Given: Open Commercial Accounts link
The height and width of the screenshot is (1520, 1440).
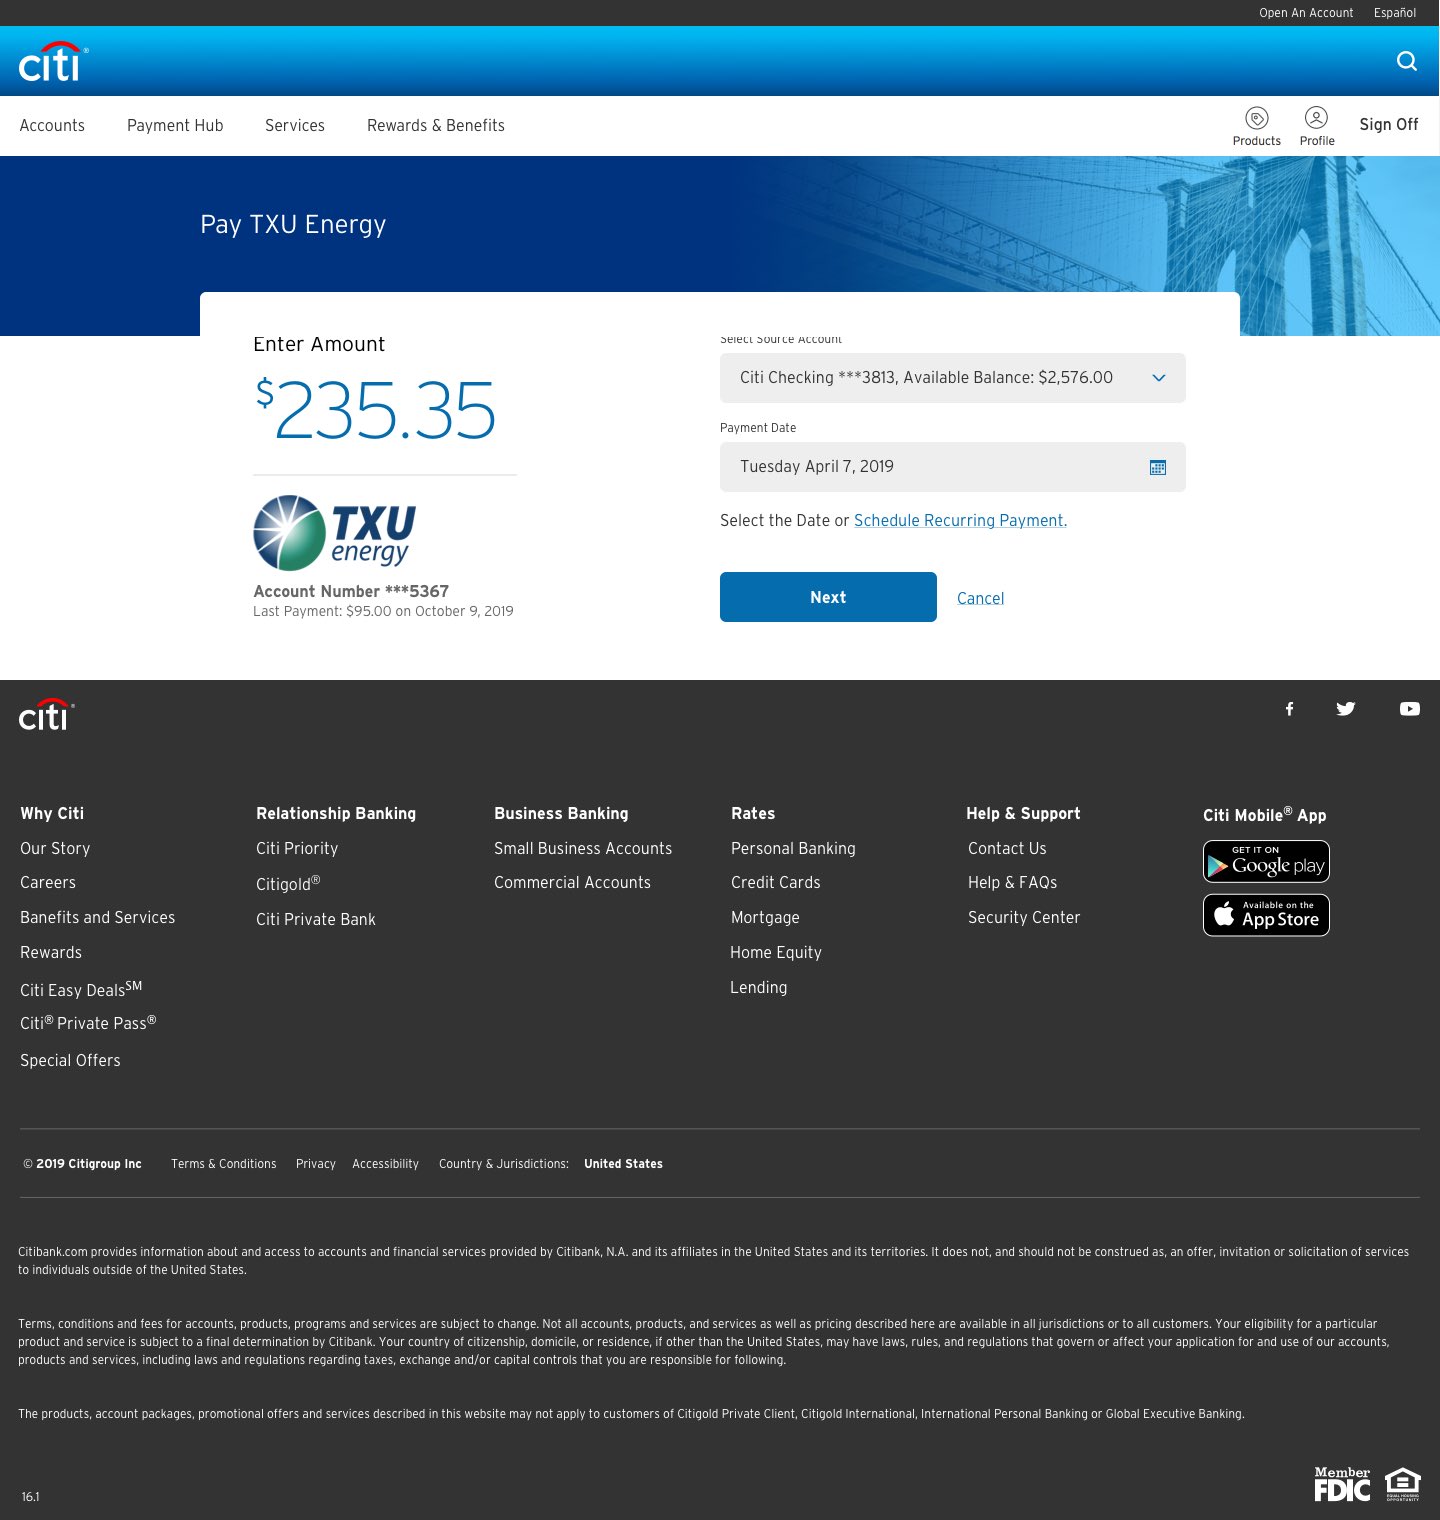Looking at the screenshot, I should (x=572, y=883).
